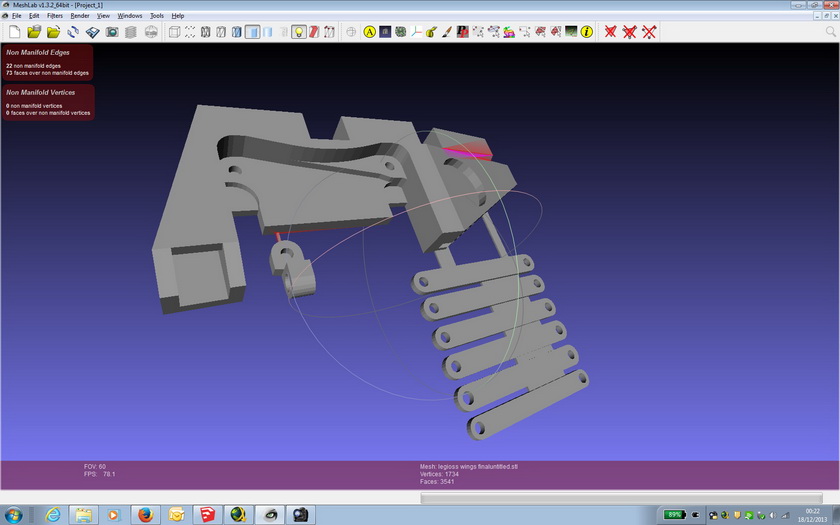Click the FOV: 60 readout

95,467
